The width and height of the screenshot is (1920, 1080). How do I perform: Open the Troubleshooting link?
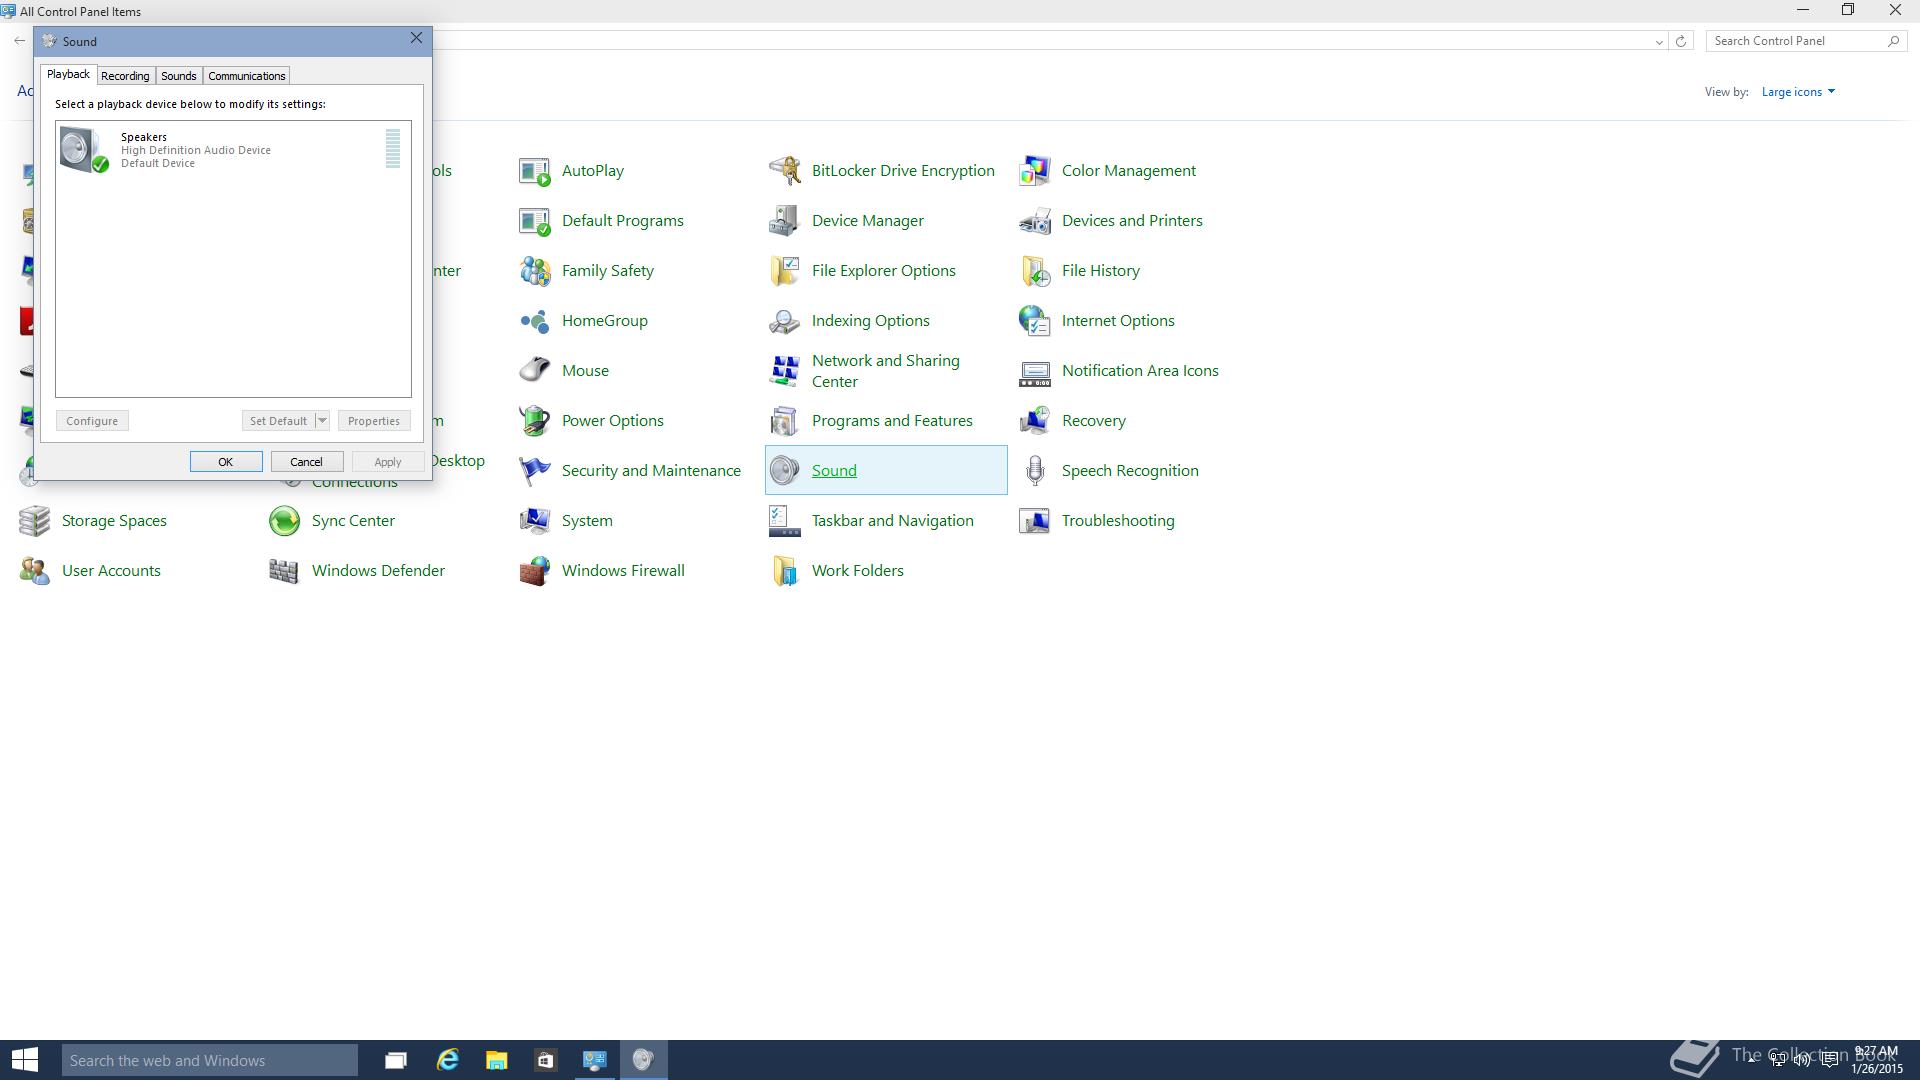pos(1118,521)
